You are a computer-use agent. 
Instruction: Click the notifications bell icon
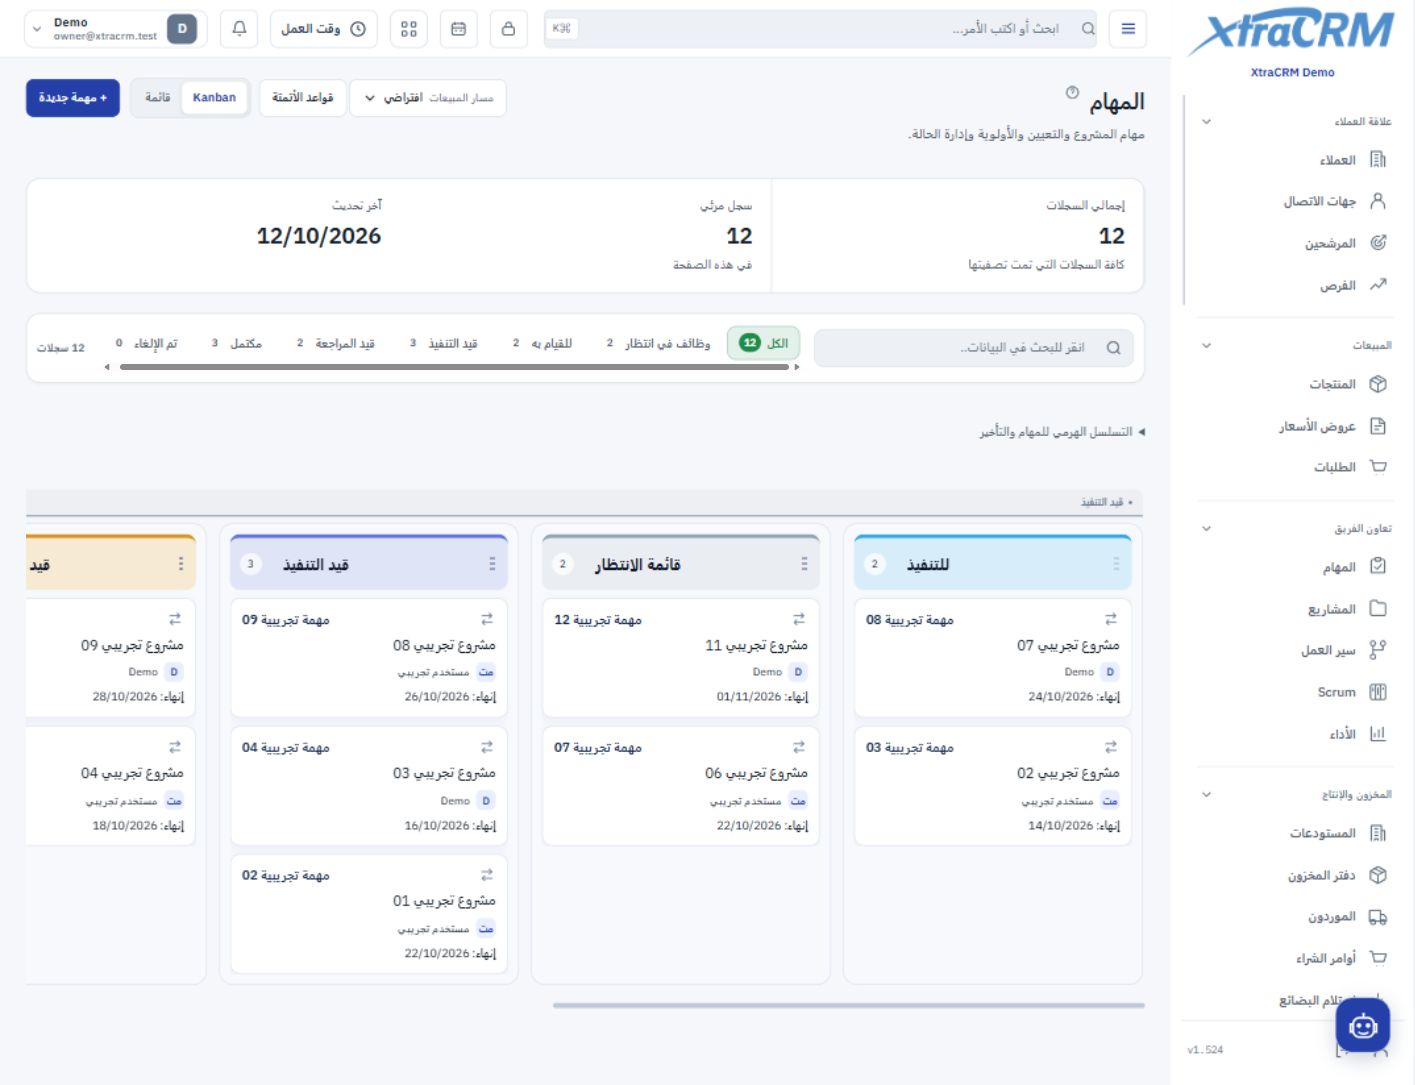(x=239, y=29)
